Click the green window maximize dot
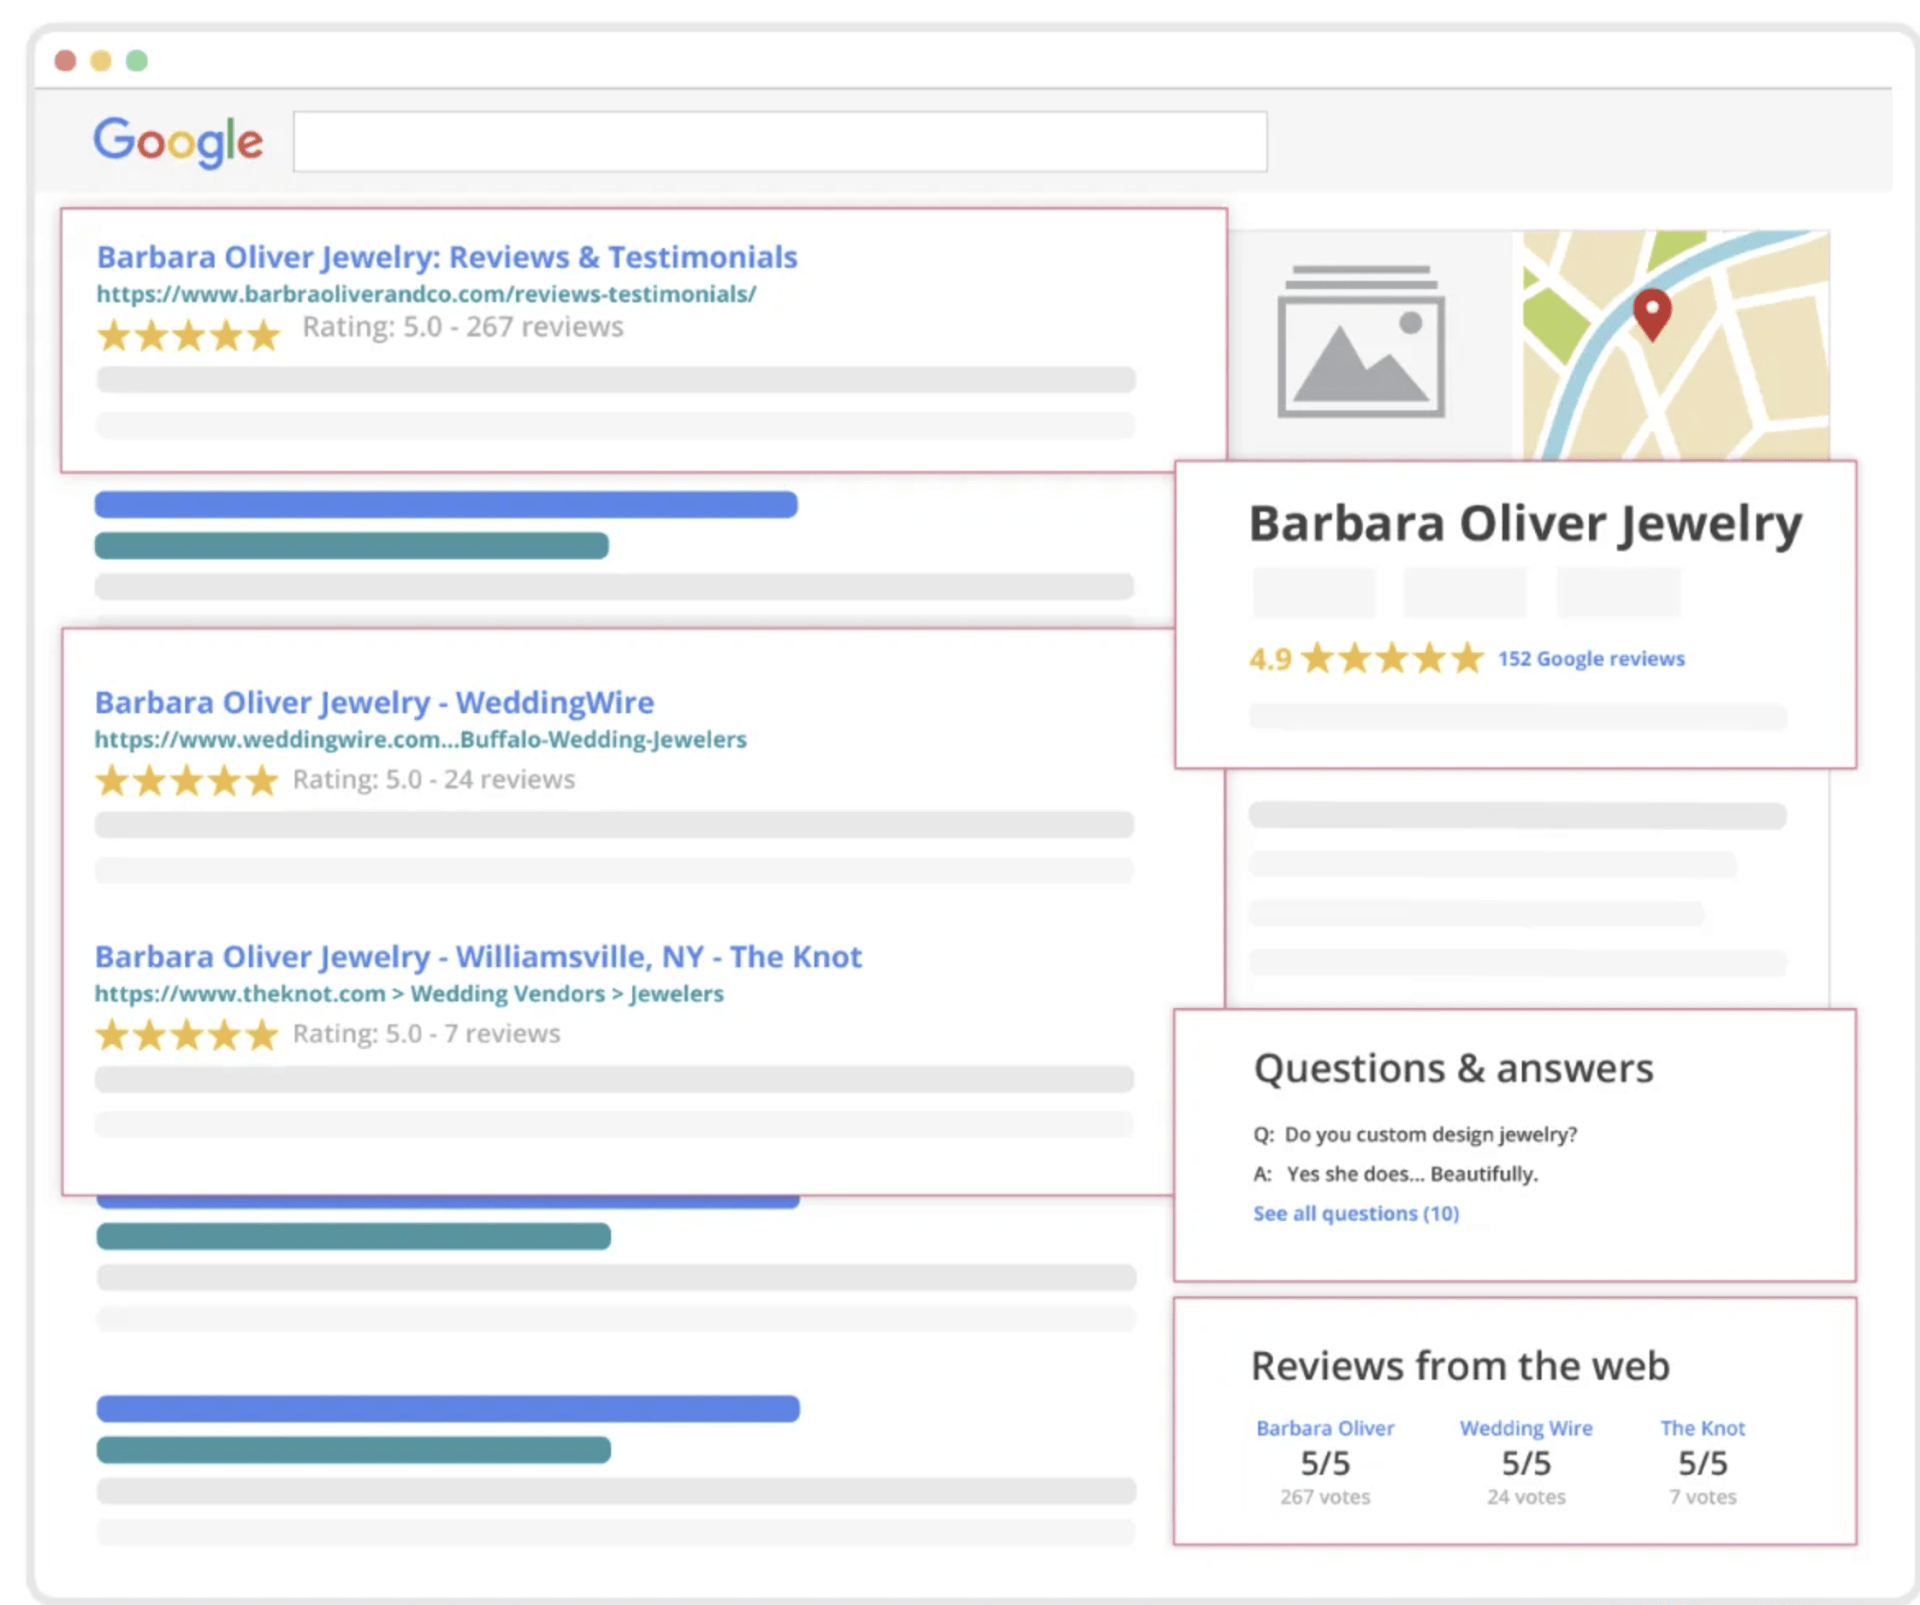The width and height of the screenshot is (1920, 1605). 137,61
